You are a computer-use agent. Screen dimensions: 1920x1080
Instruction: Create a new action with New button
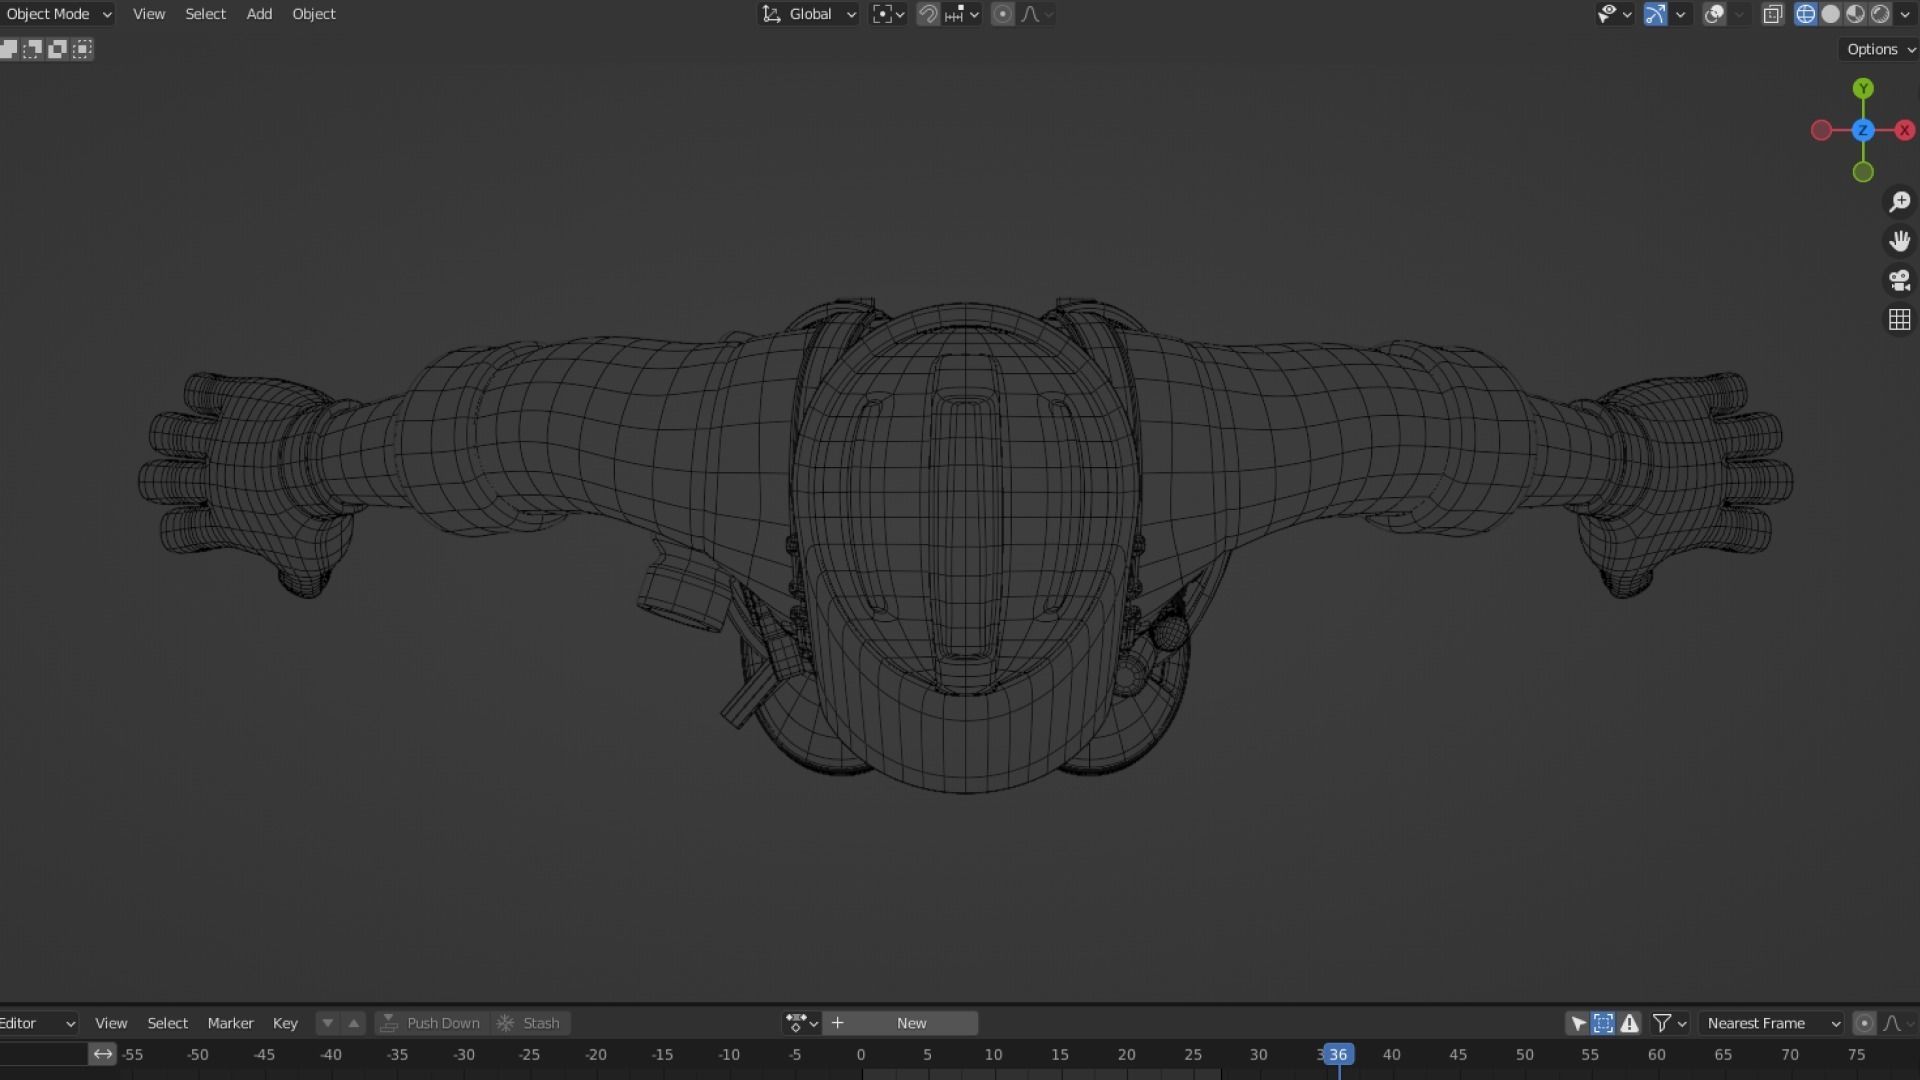coord(900,1023)
